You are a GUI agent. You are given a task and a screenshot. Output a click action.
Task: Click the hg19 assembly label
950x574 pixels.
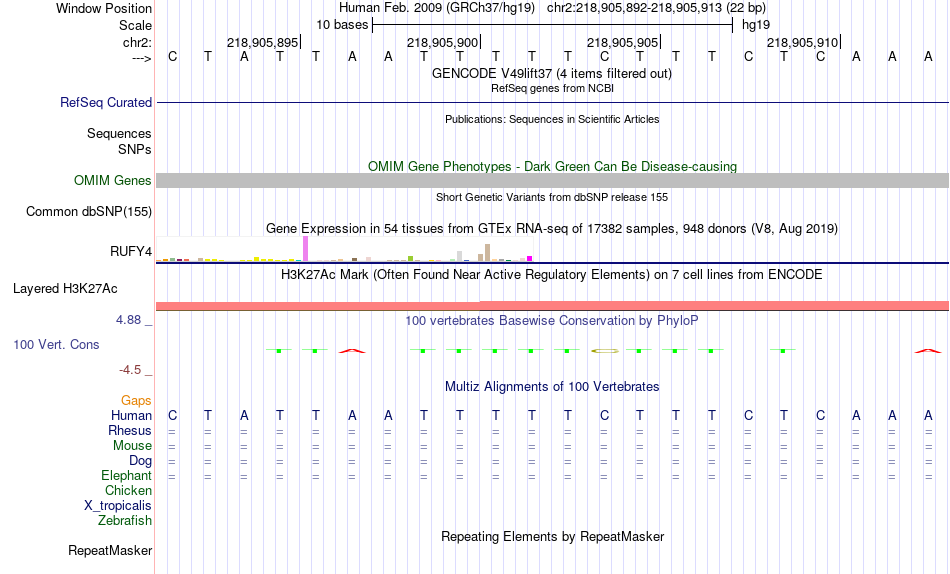point(756,25)
